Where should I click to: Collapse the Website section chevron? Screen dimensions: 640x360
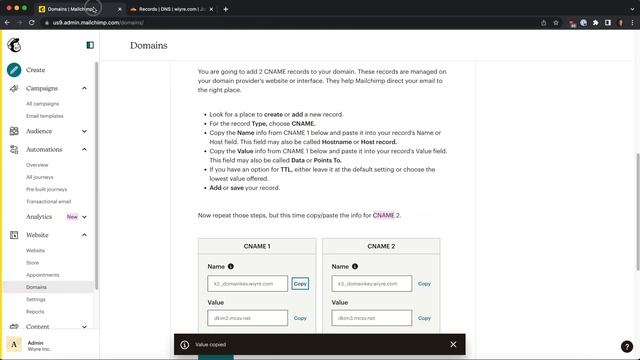pyautogui.click(x=84, y=235)
